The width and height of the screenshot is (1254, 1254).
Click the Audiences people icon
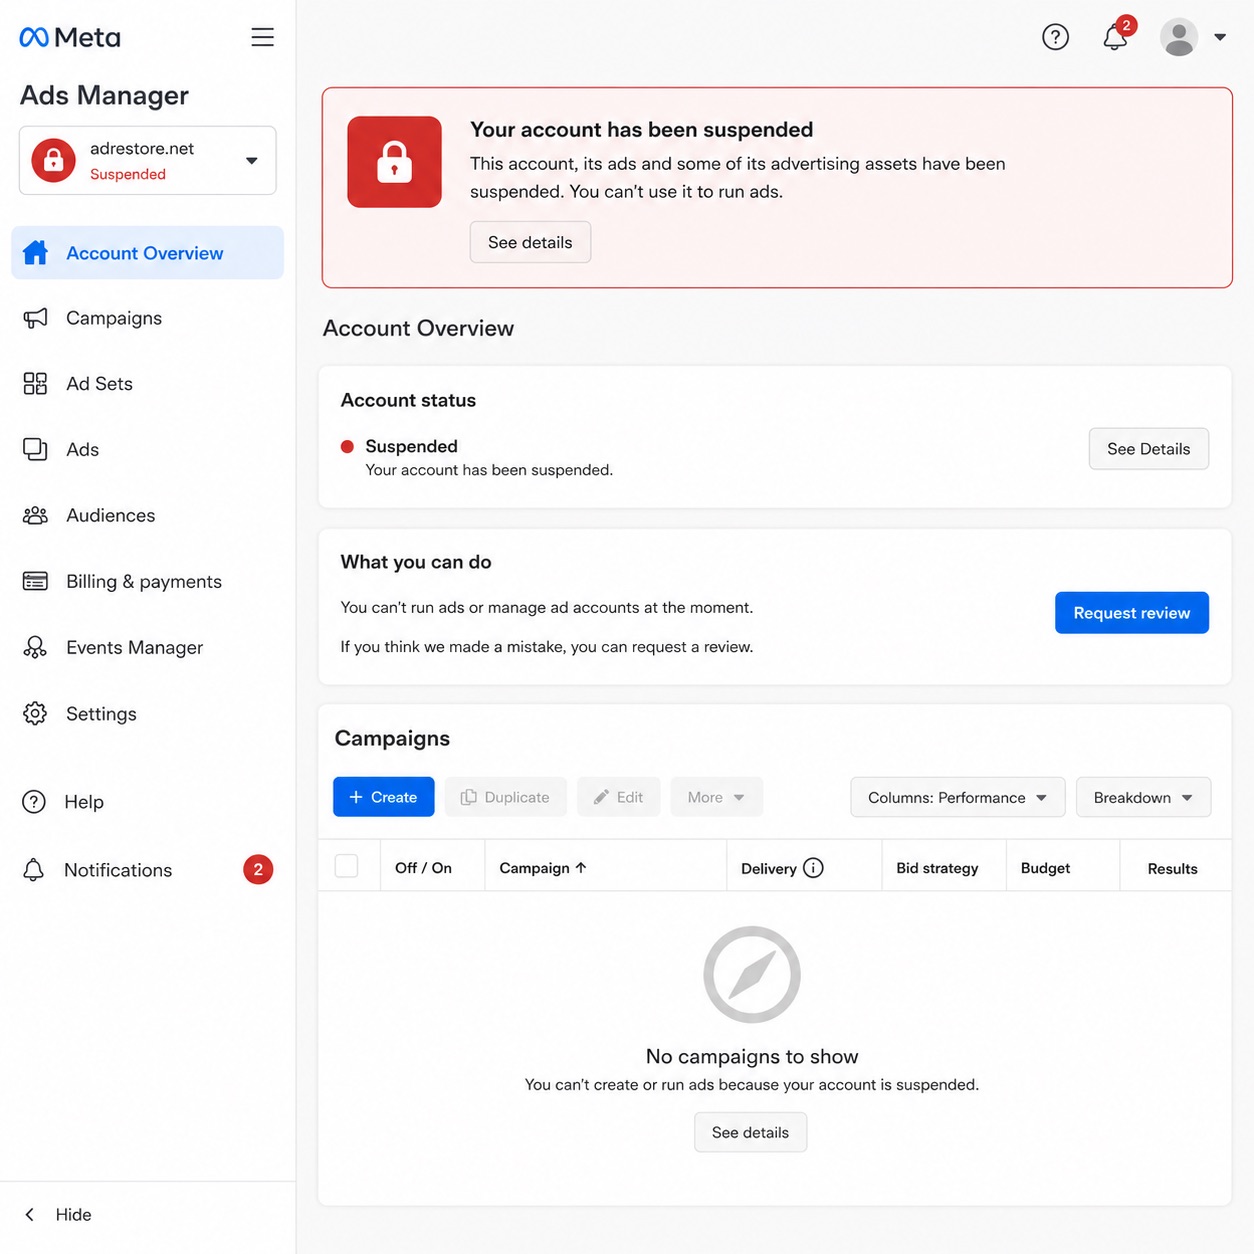pyautogui.click(x=35, y=516)
